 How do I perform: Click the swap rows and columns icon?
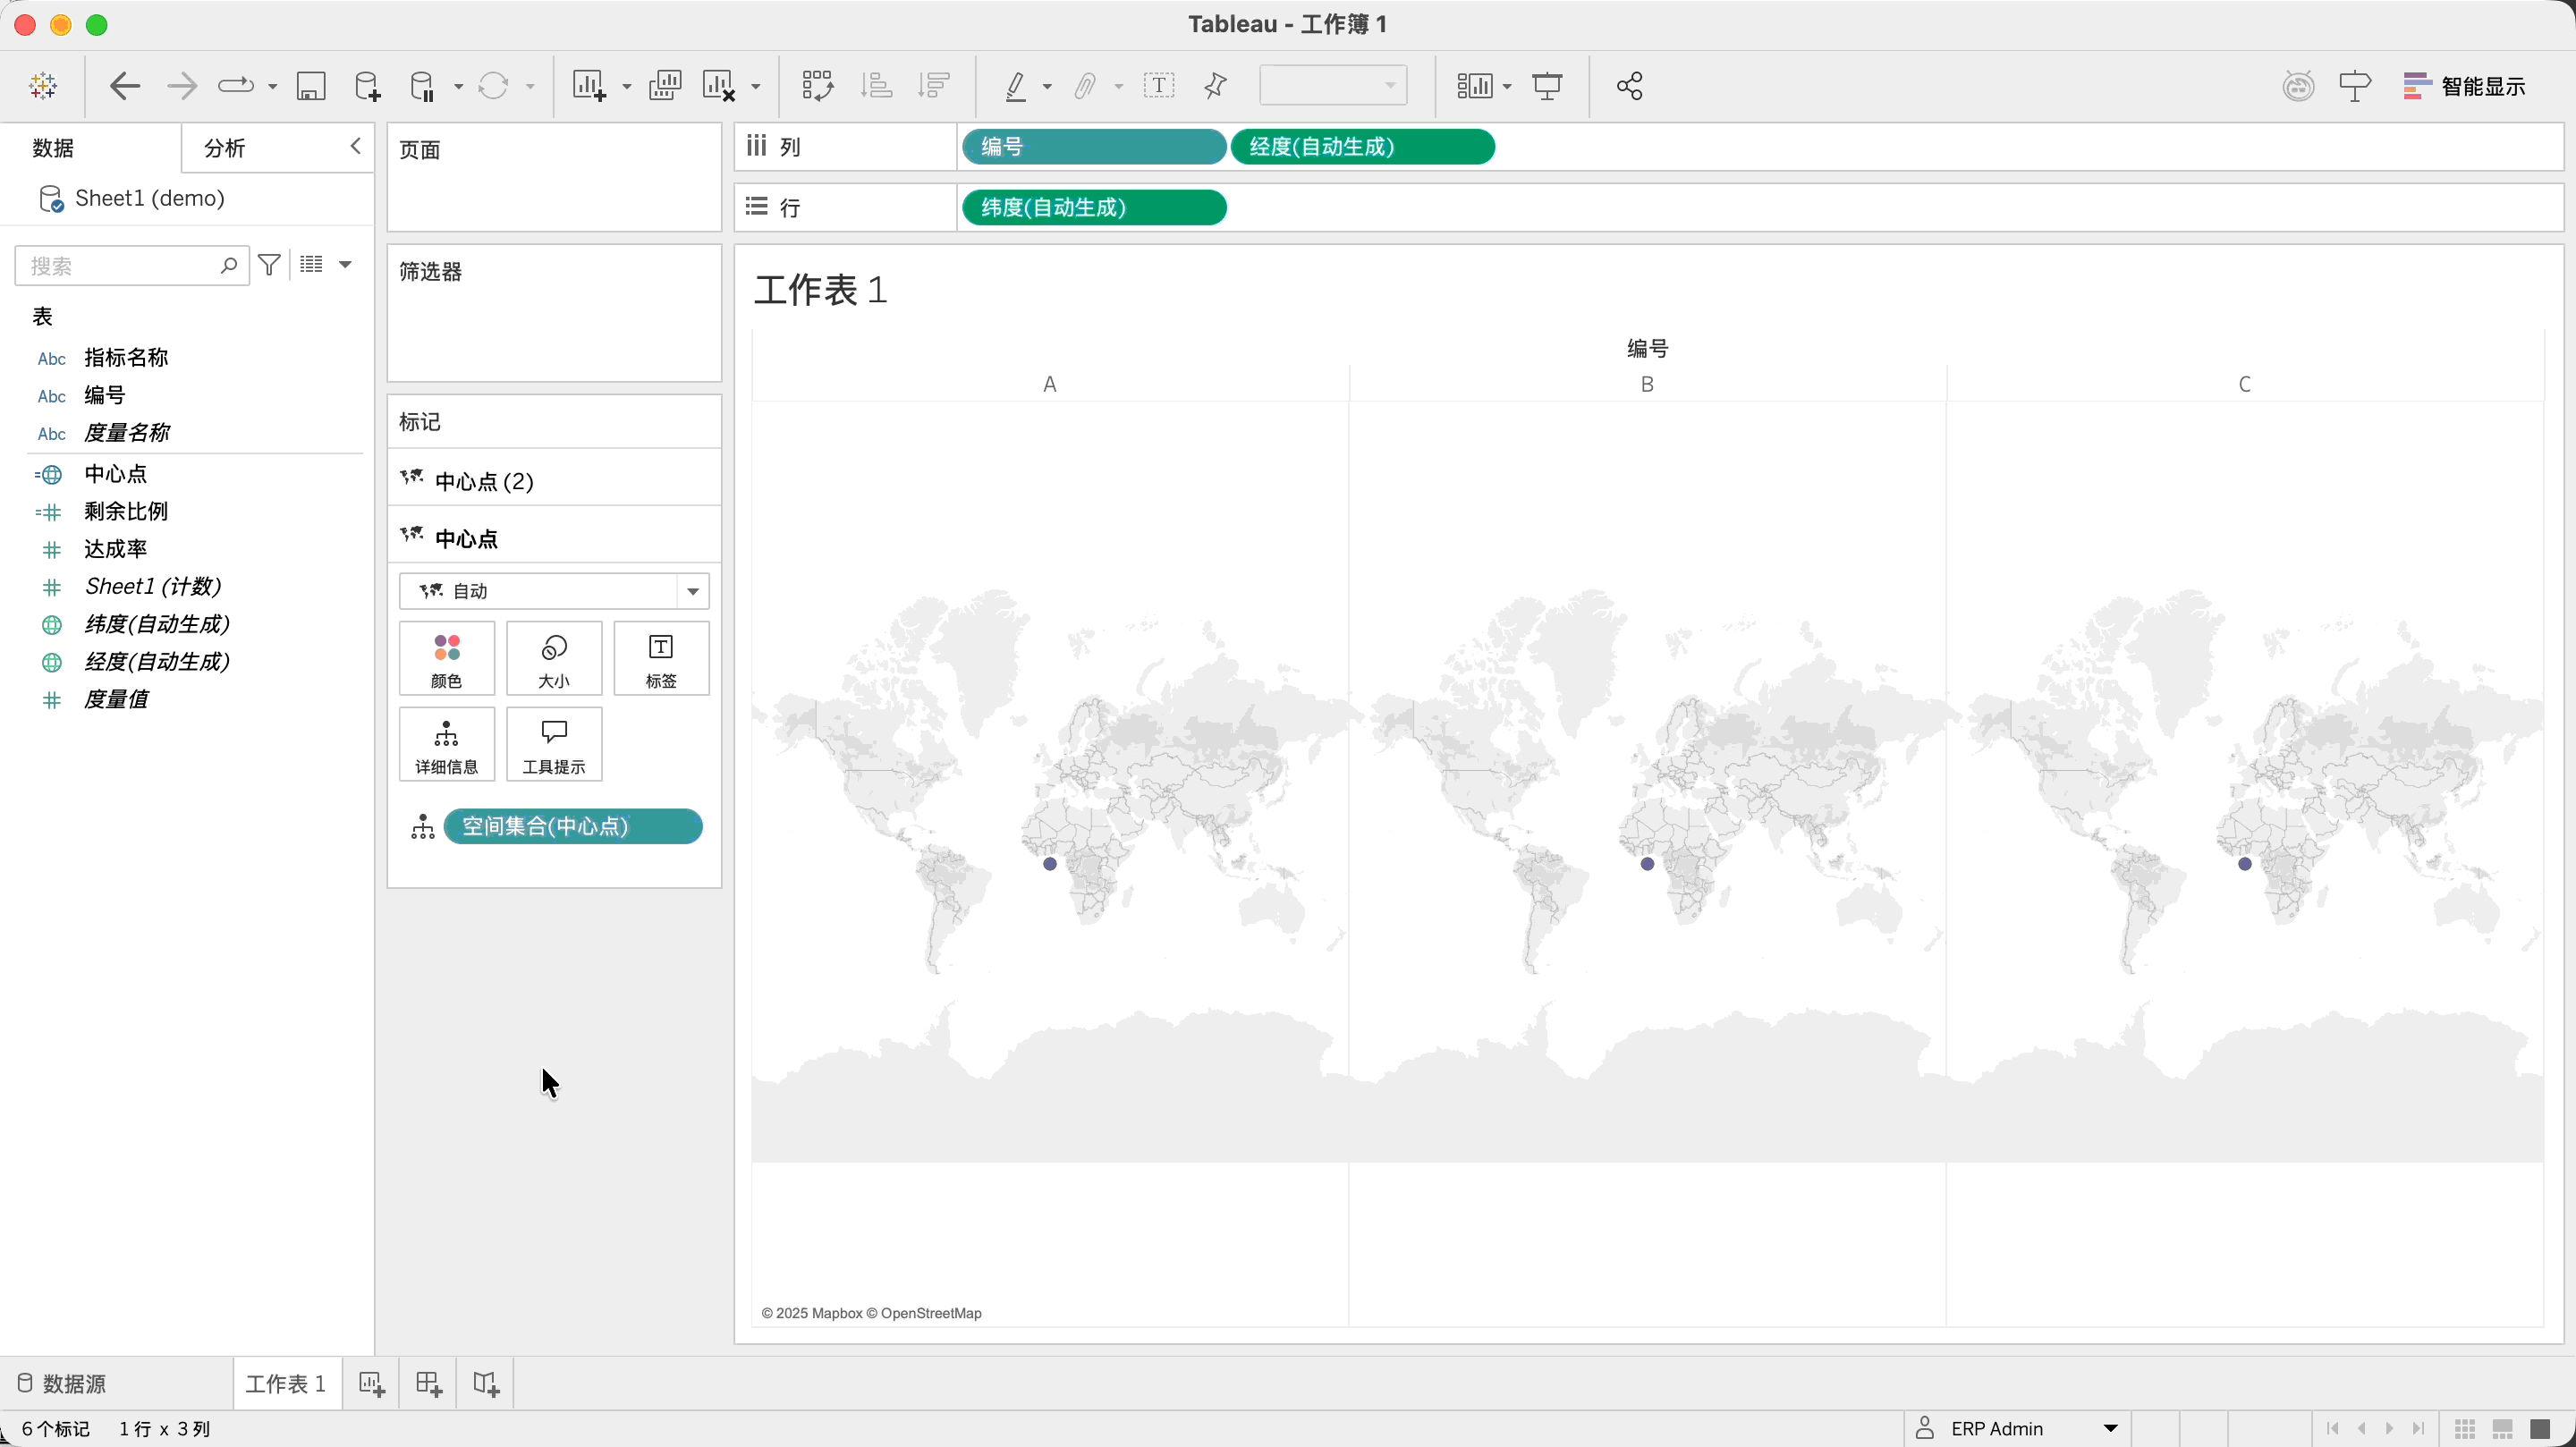(817, 86)
